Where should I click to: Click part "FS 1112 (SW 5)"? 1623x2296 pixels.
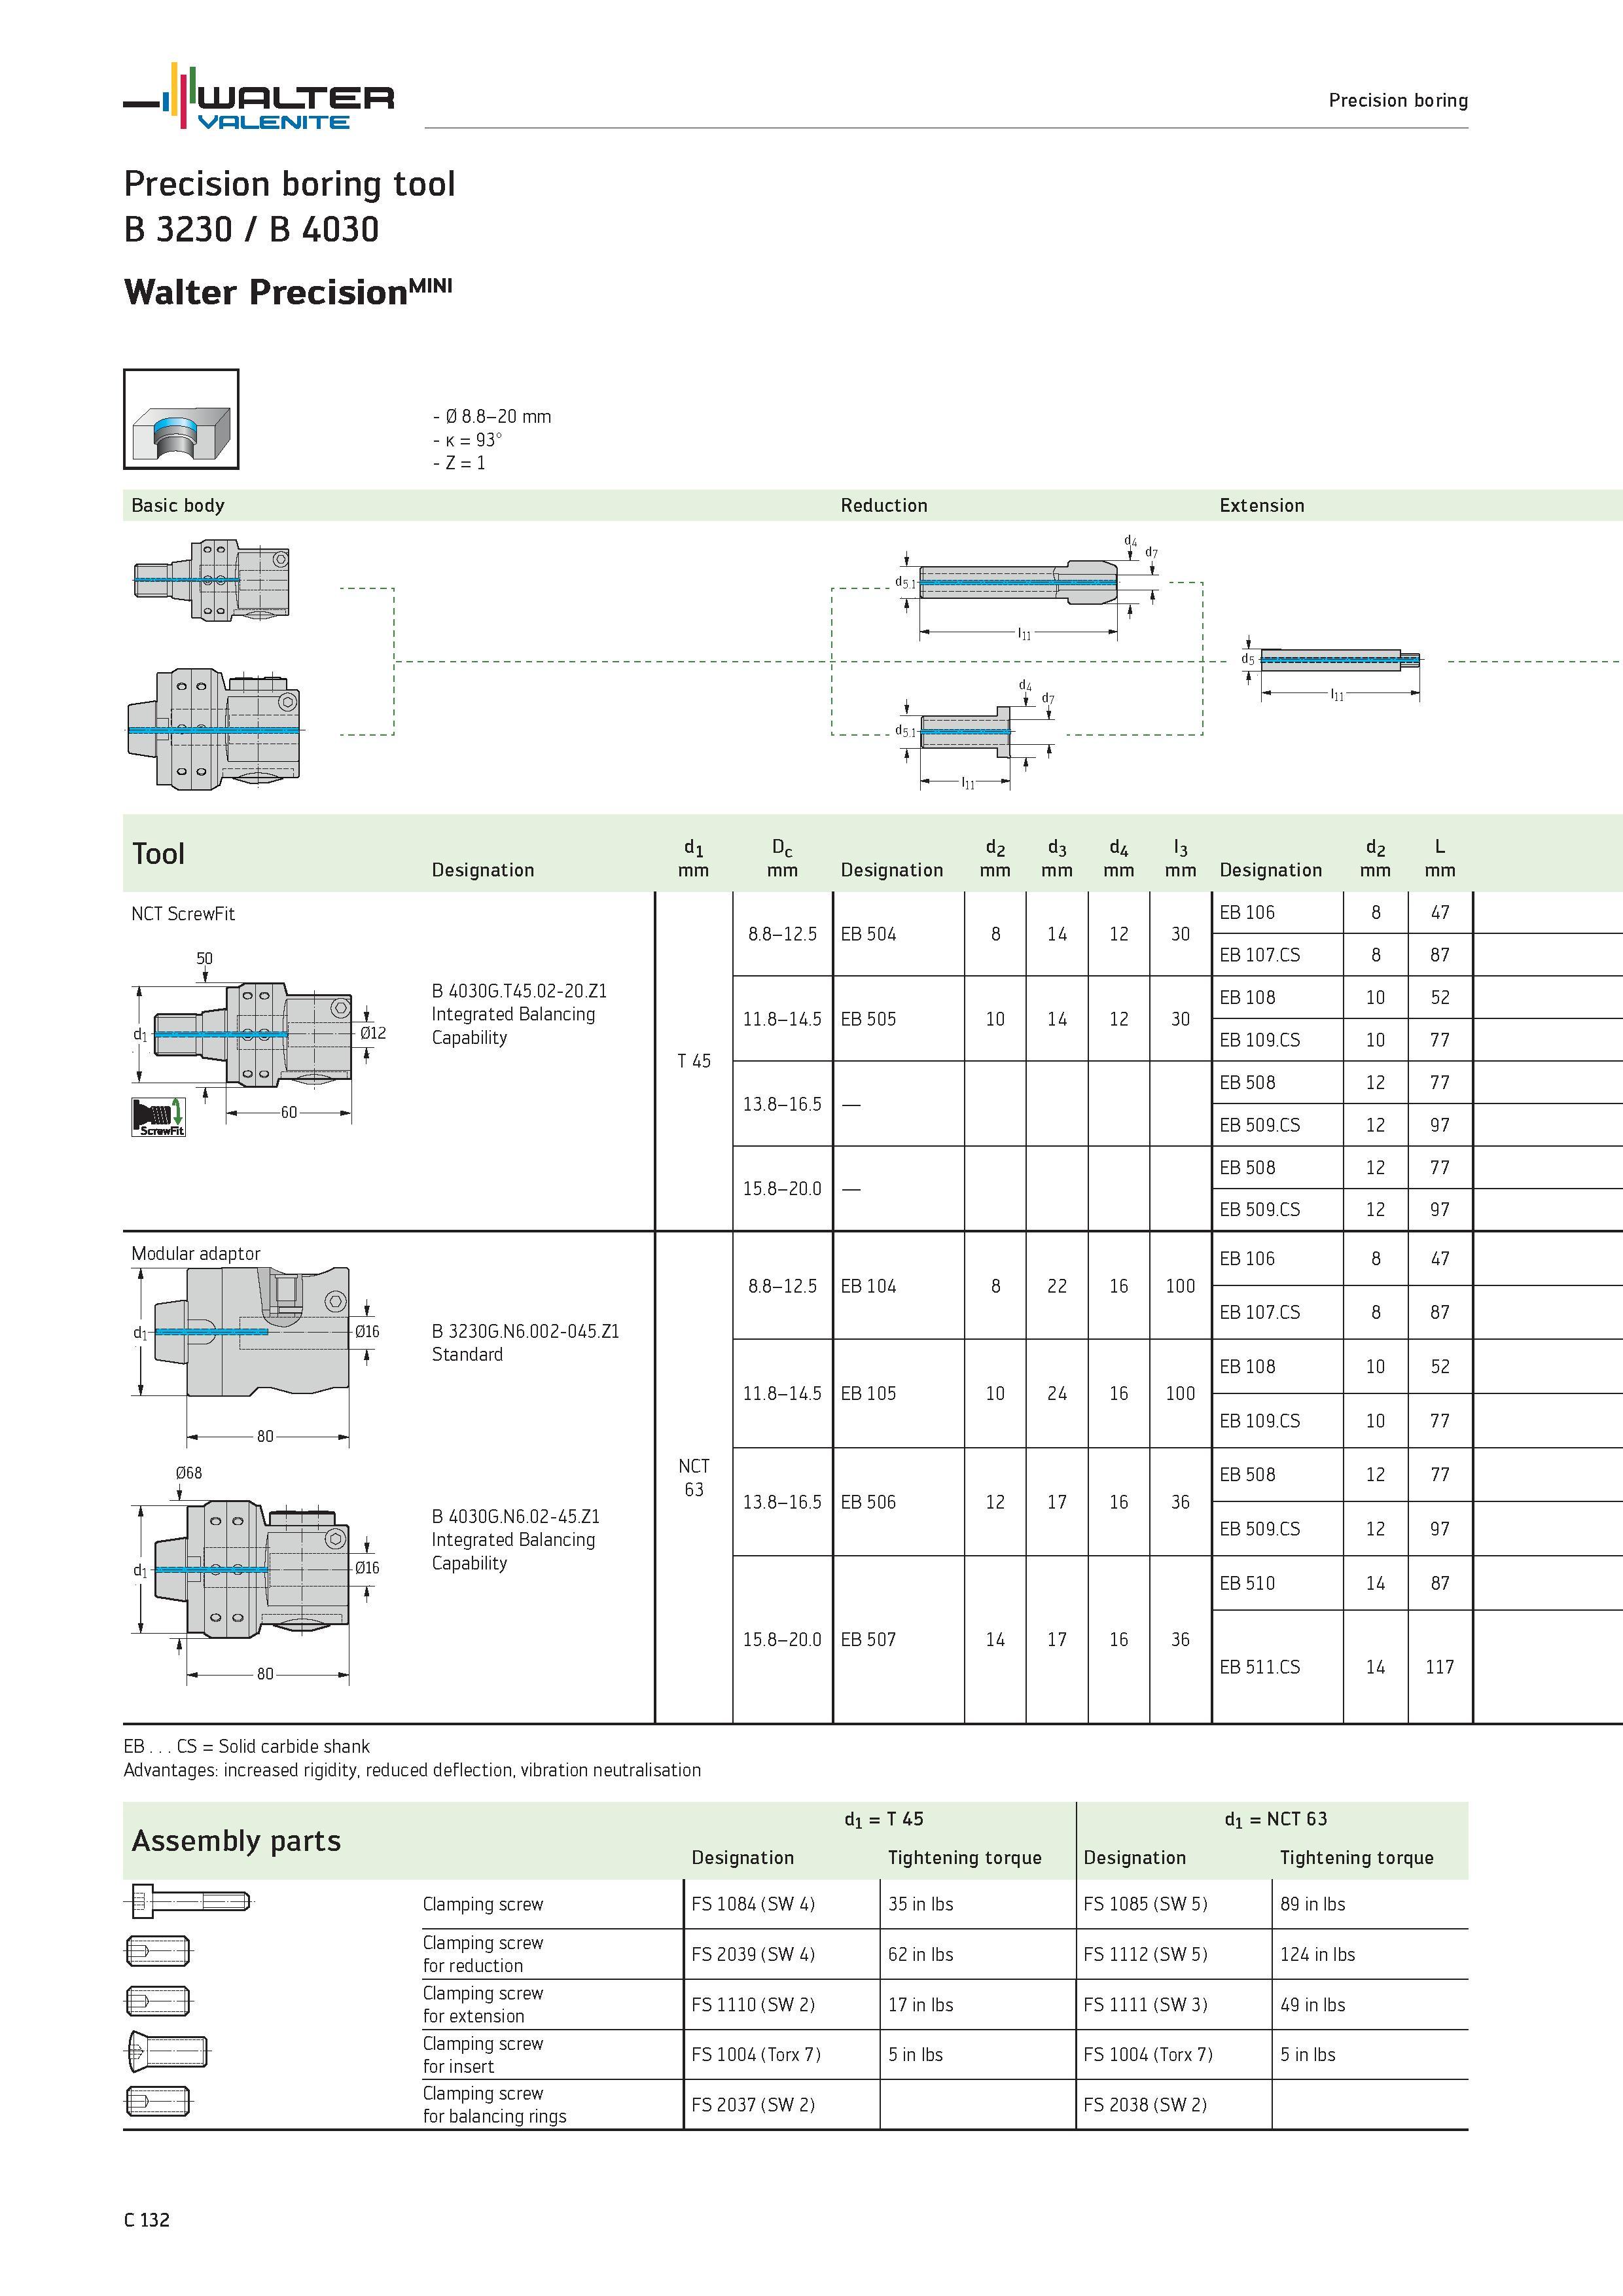click(1145, 1954)
